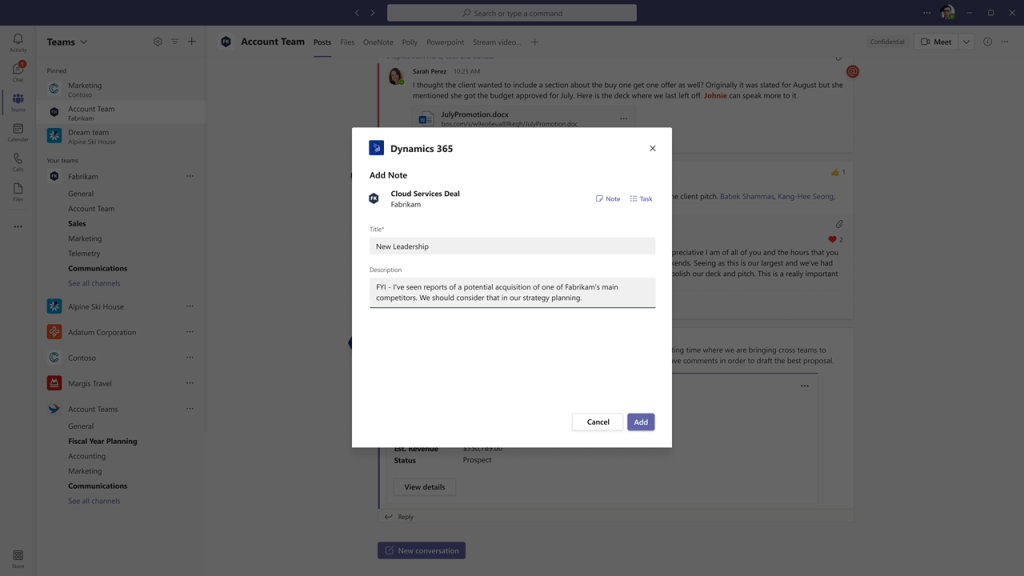Open the Meet options dropdown arrow
Screen dimensions: 1024x576
pos(966,42)
